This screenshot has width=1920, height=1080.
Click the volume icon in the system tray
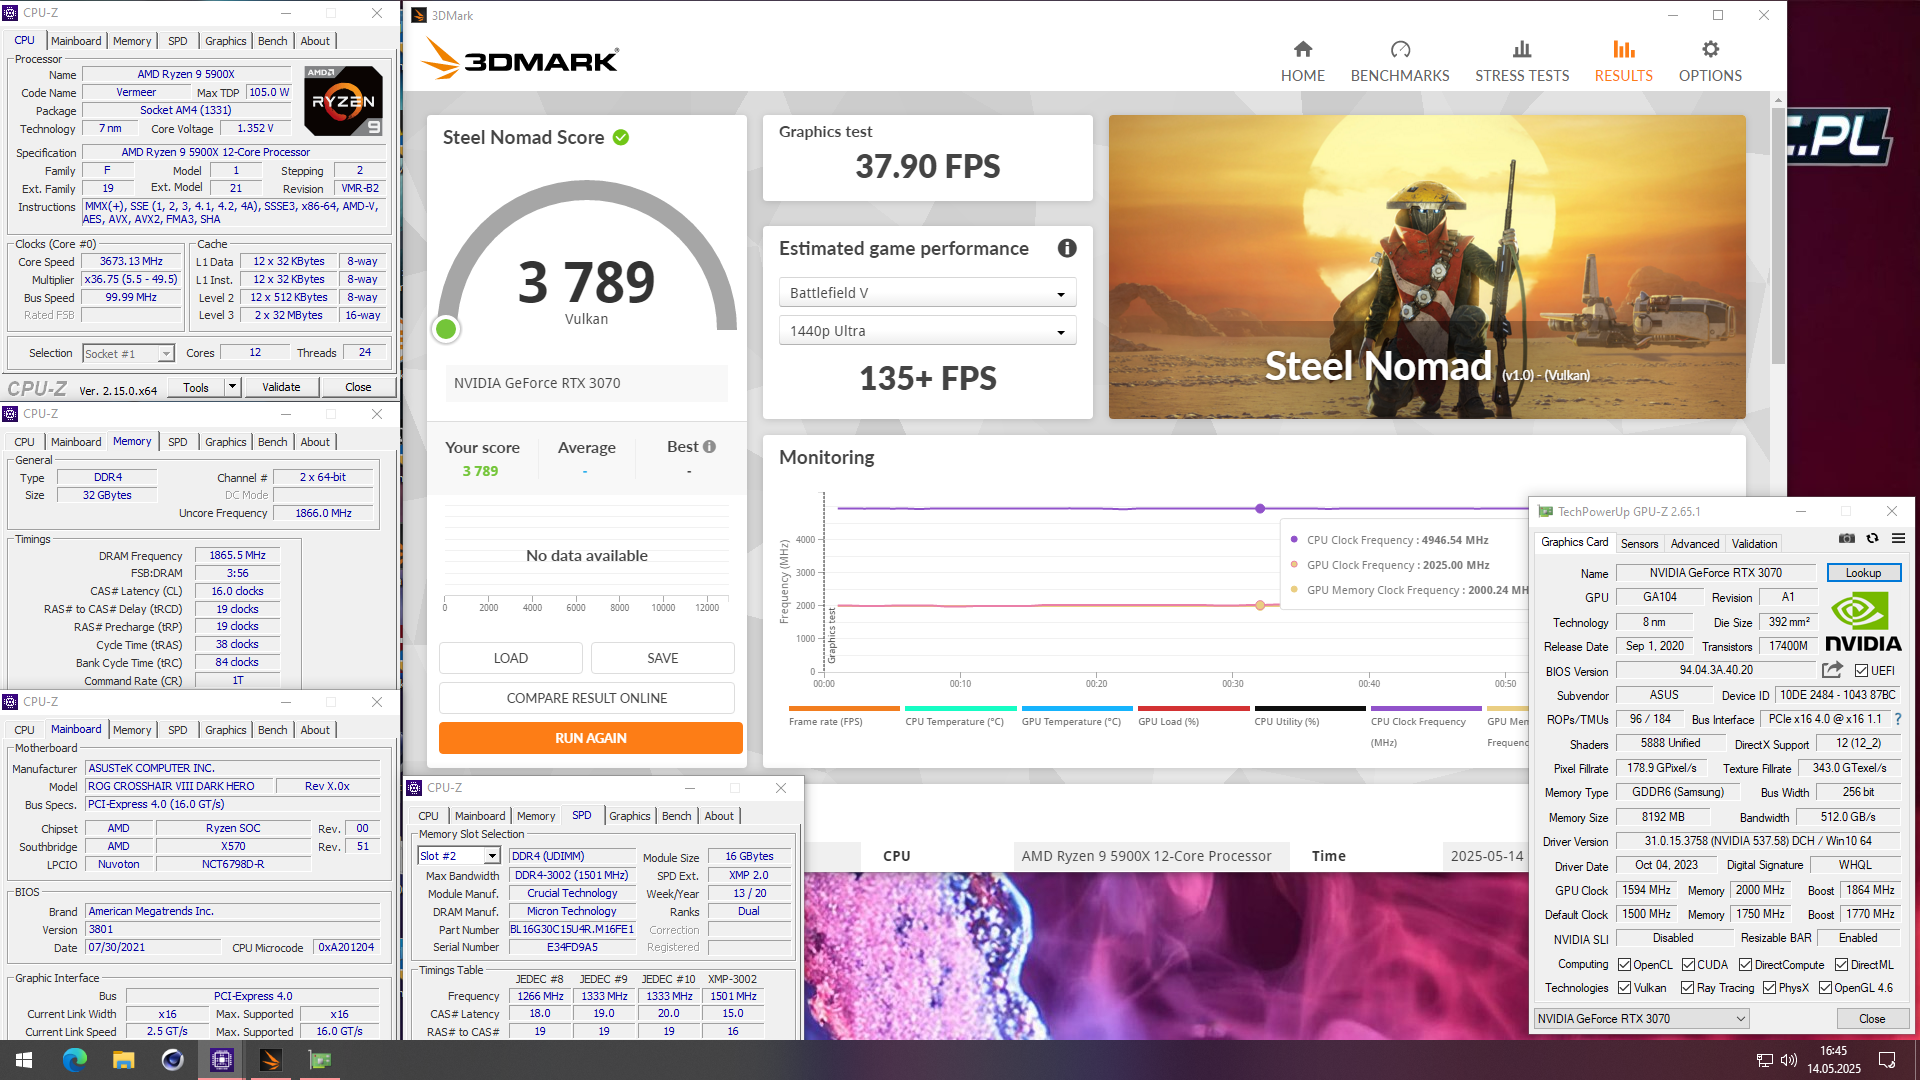(1789, 1060)
